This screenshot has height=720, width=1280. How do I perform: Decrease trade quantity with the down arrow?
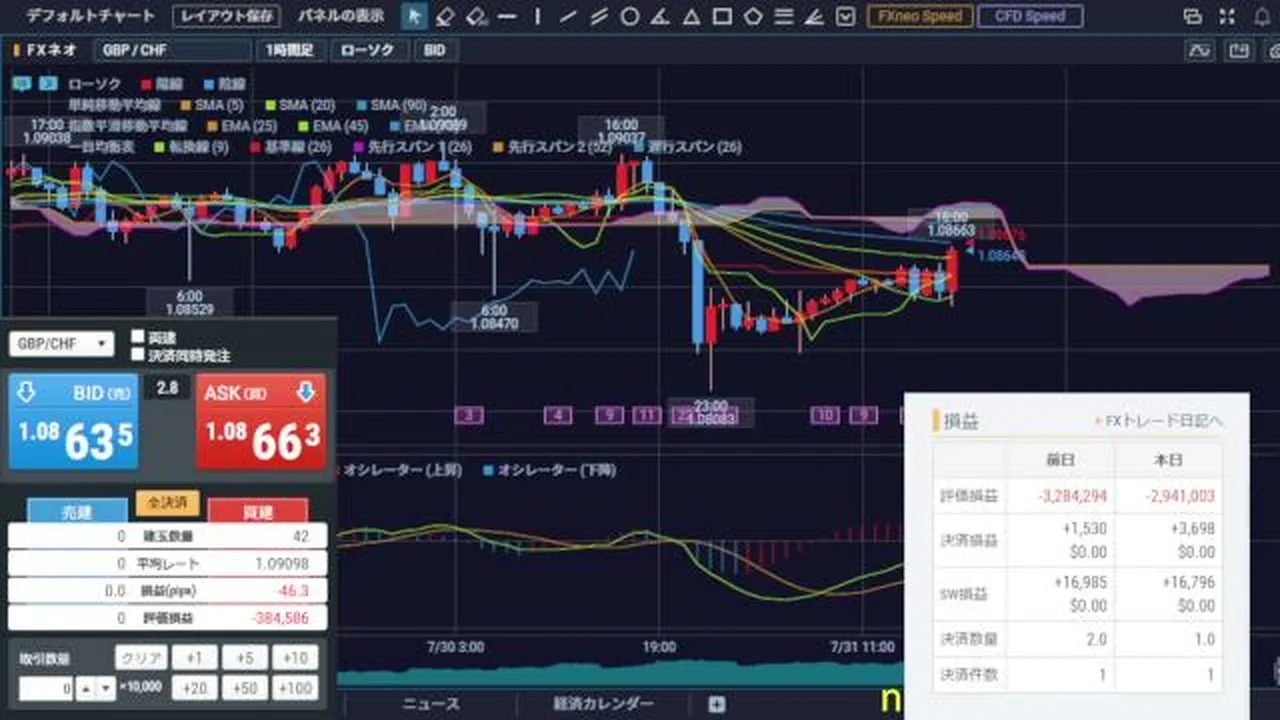click(x=104, y=688)
